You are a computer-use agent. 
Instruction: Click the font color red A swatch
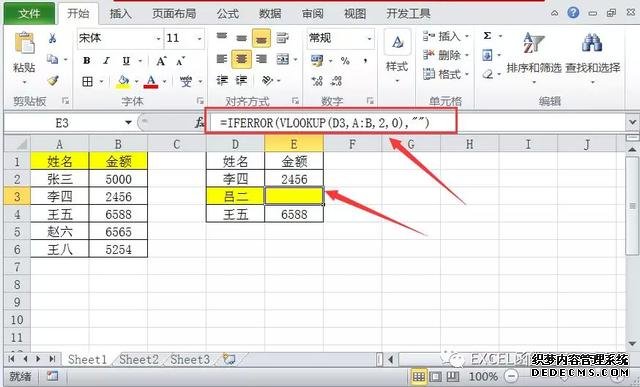pos(151,81)
